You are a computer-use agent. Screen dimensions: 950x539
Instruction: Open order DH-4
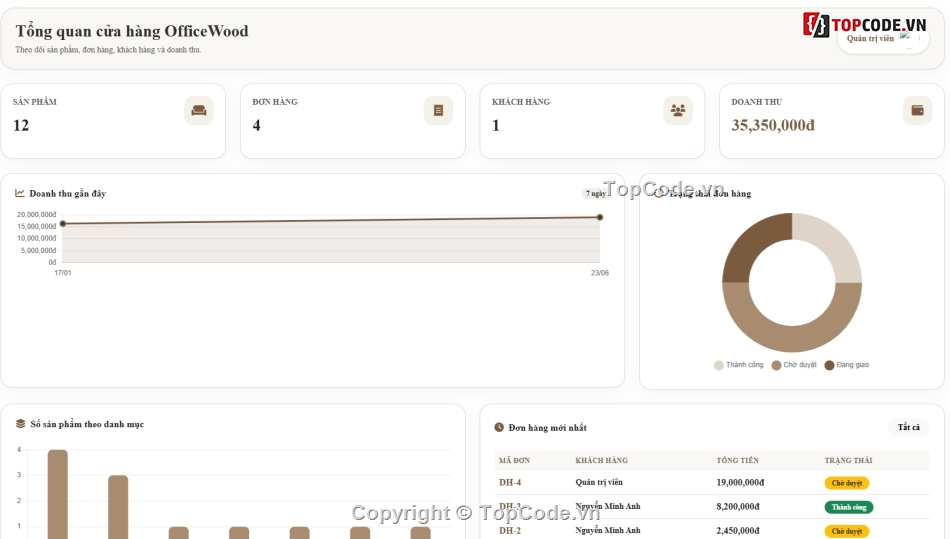point(510,482)
